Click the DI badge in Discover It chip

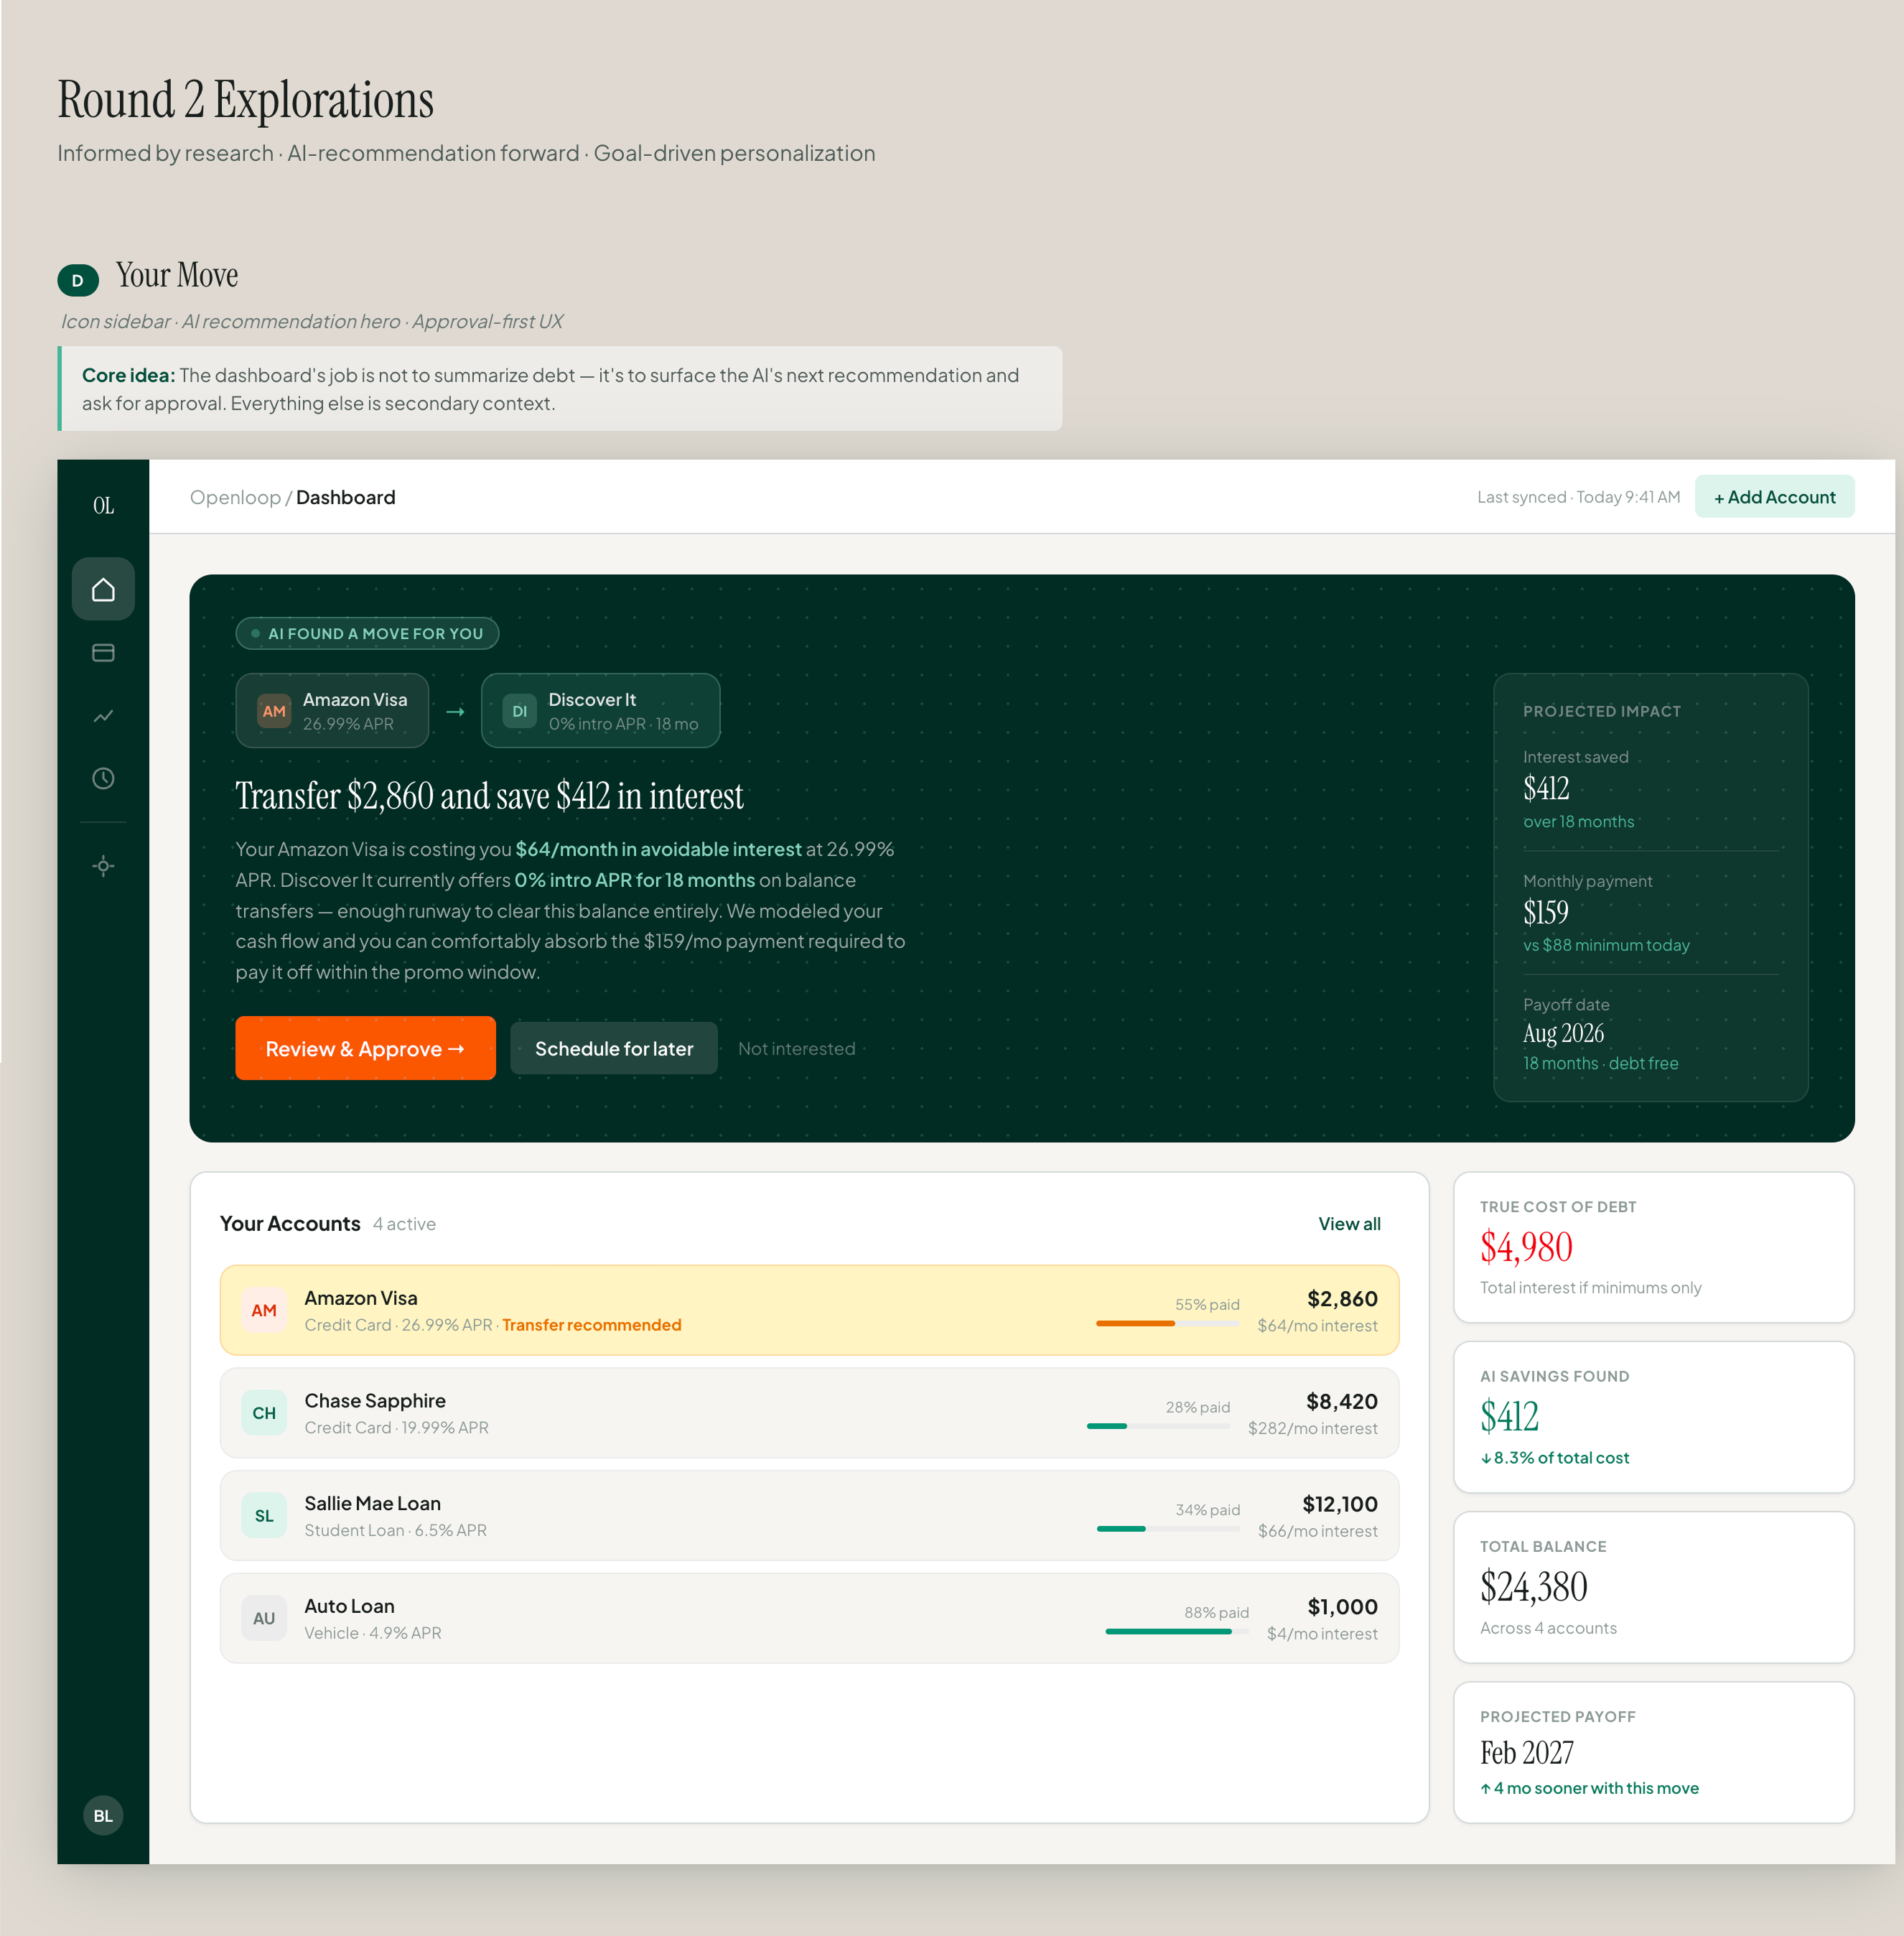tap(520, 711)
